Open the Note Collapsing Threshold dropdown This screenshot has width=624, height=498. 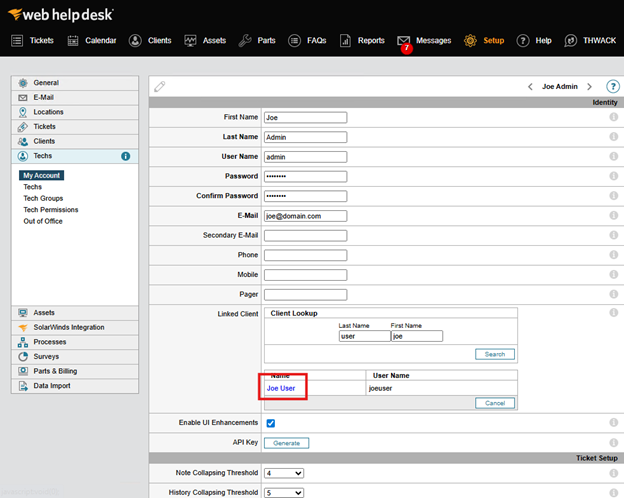[284, 473]
